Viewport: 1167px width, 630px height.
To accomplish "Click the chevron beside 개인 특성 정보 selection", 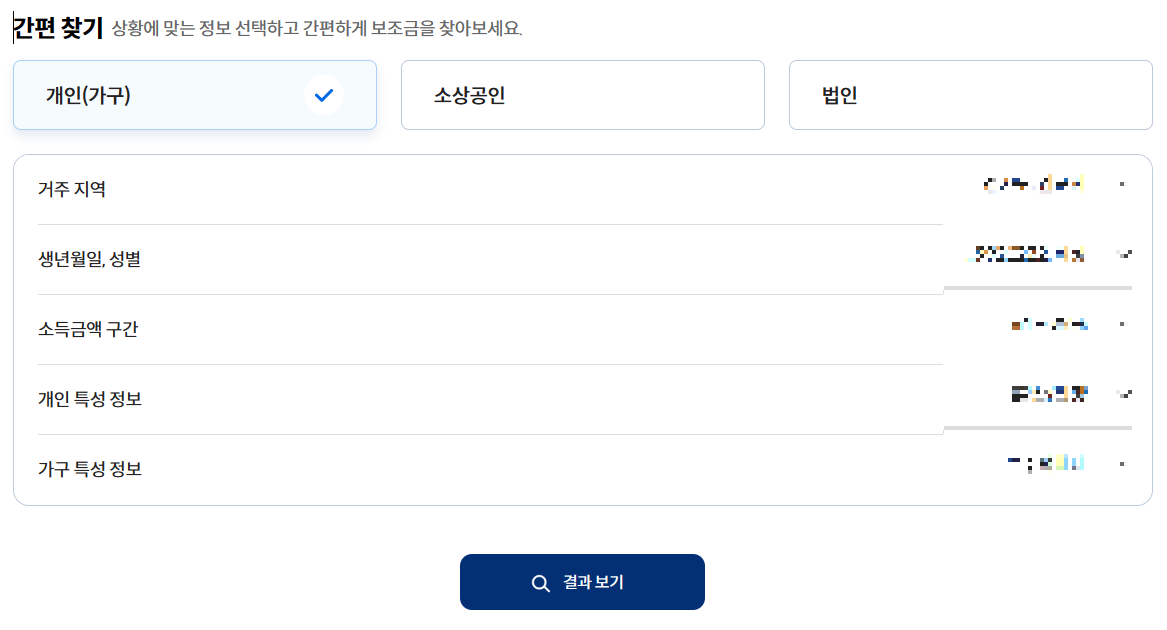I will [1122, 394].
